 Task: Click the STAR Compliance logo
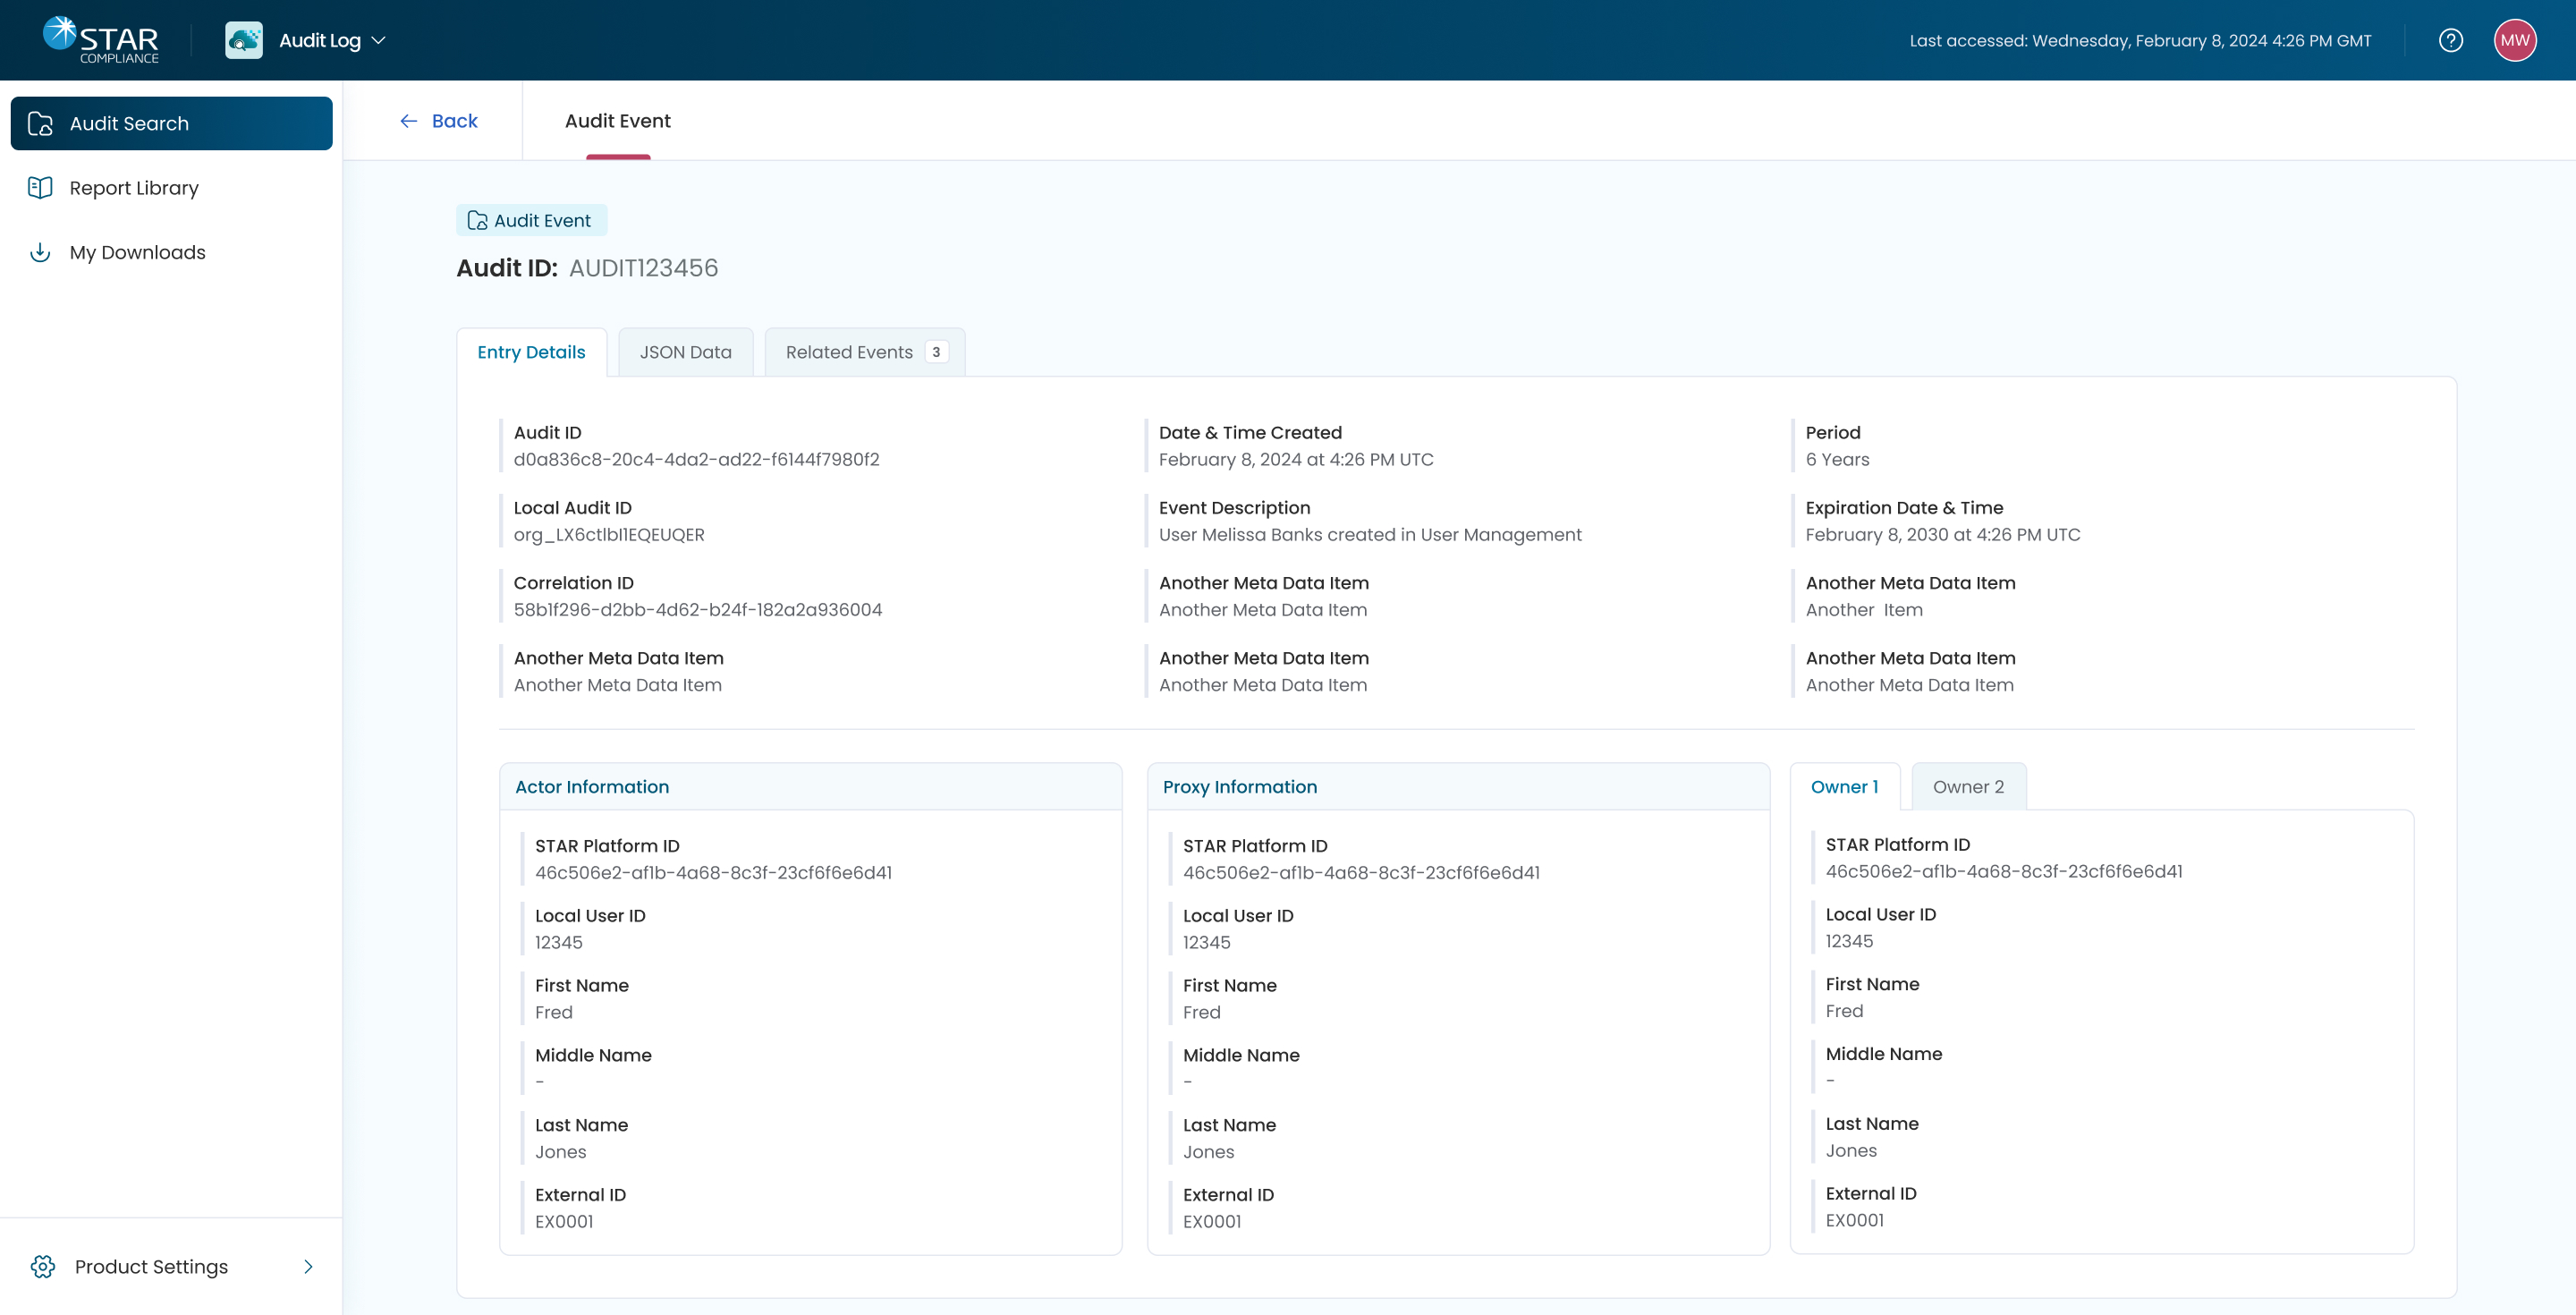click(x=100, y=40)
